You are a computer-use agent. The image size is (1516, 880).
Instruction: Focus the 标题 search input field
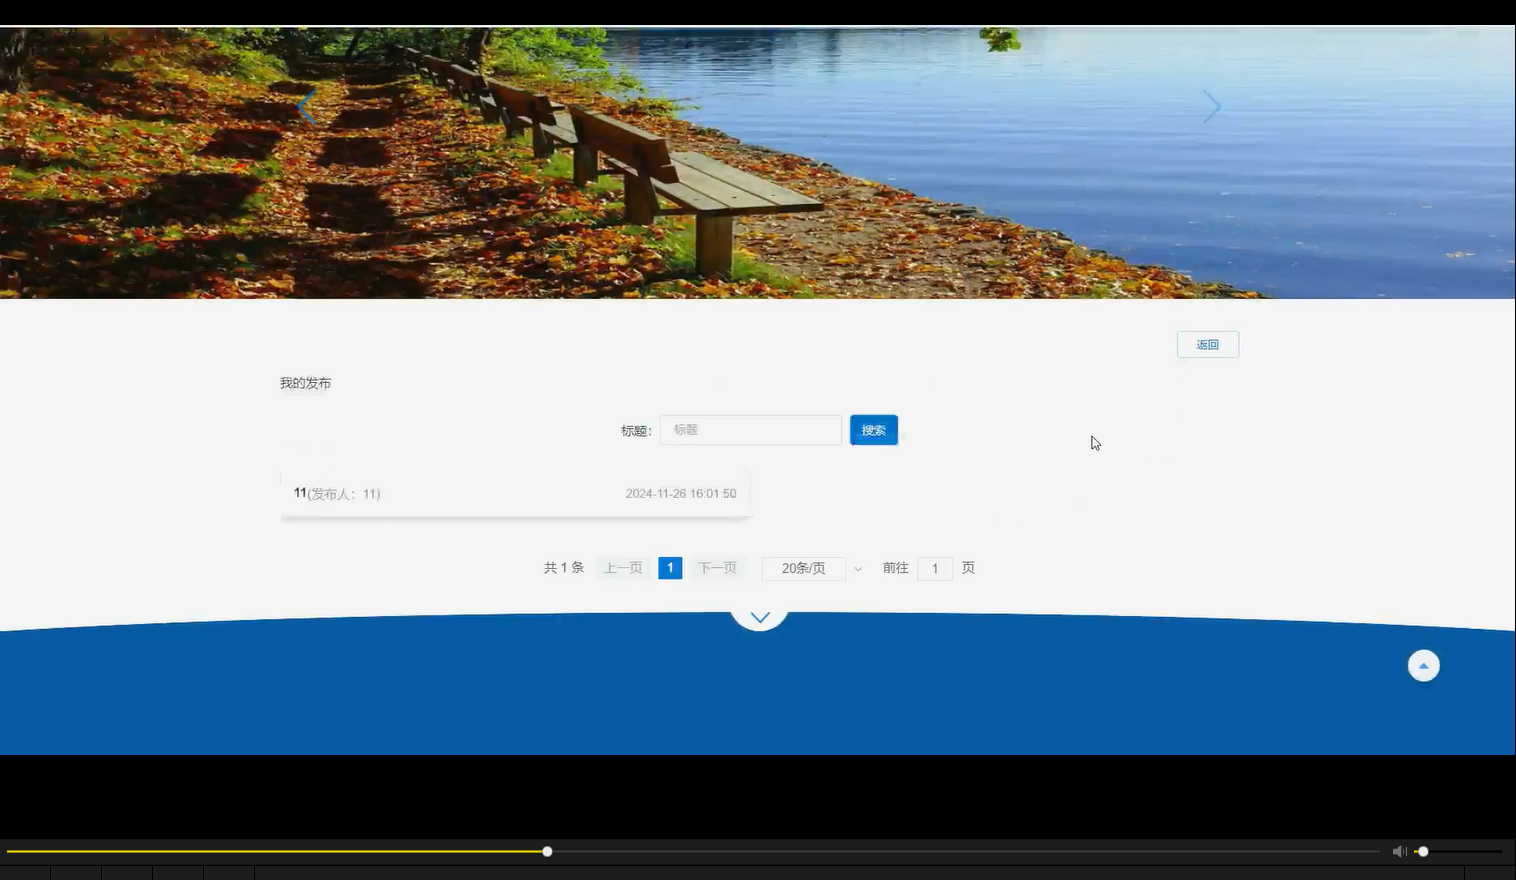[x=751, y=430]
